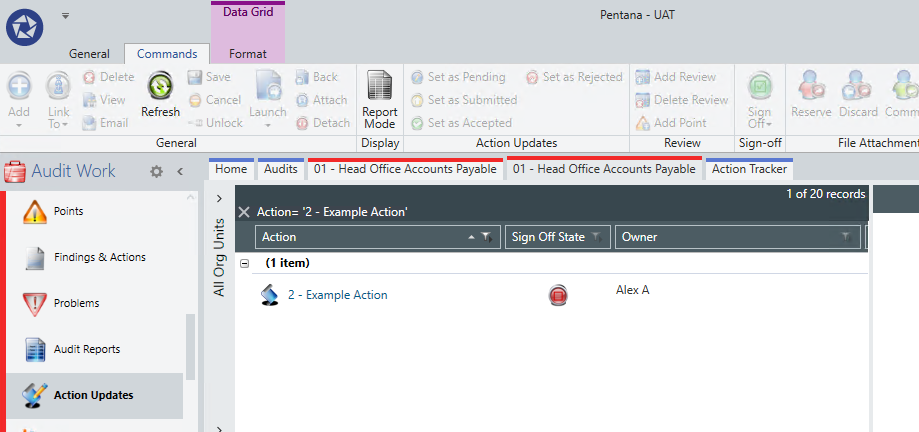Click the View command
This screenshot has height=432, width=919.
coord(104,100)
